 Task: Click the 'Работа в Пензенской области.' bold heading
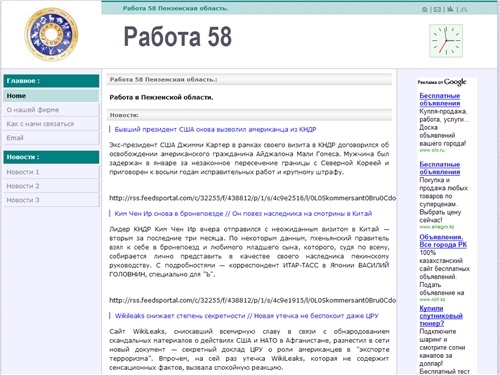[161, 97]
